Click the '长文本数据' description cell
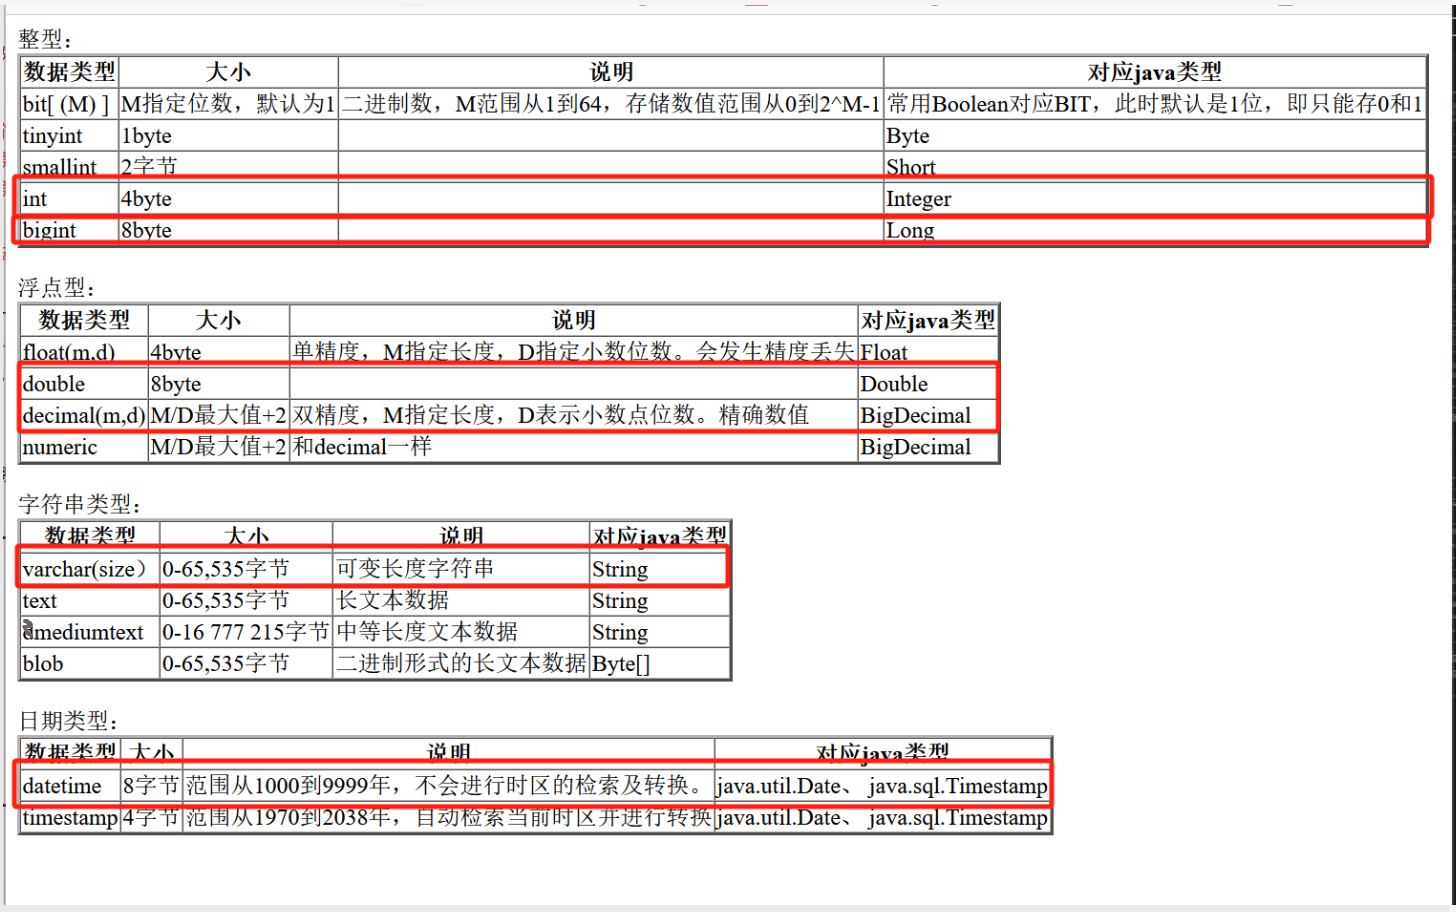This screenshot has width=1456, height=912. click(461, 601)
